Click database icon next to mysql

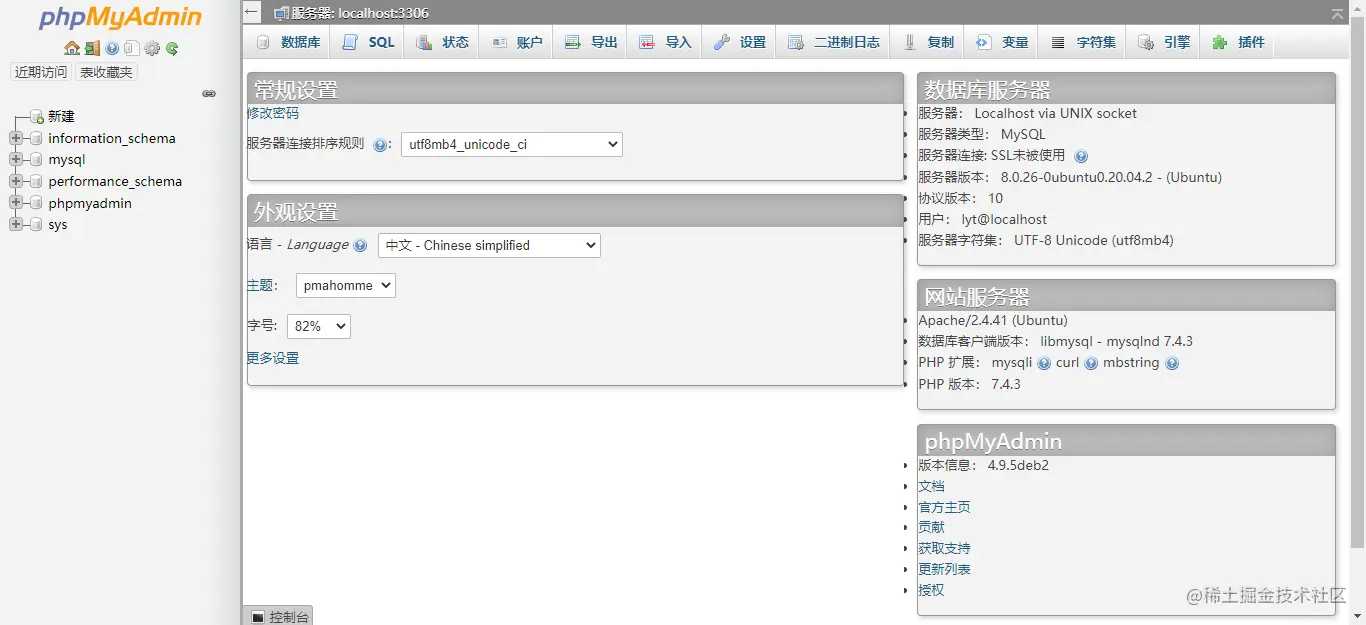[36, 160]
